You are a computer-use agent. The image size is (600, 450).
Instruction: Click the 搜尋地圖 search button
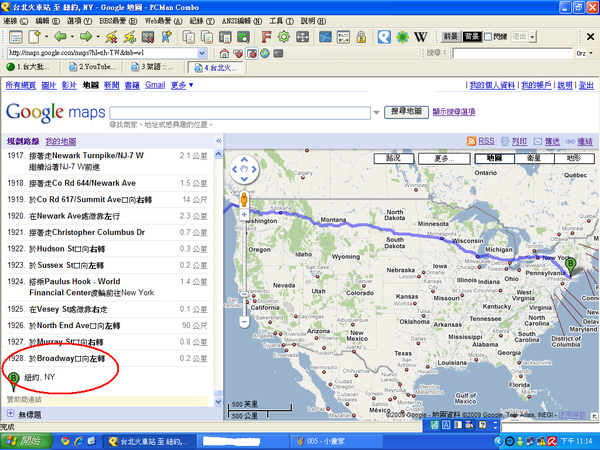[406, 112]
